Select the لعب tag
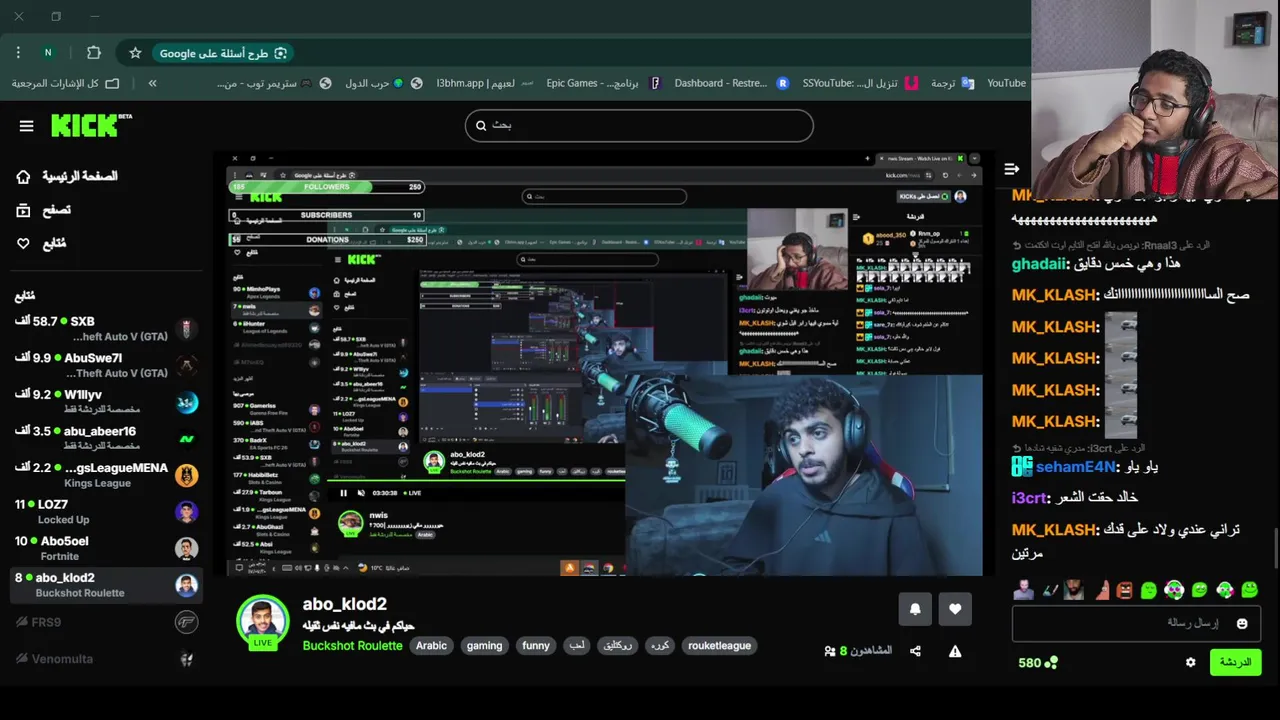Image resolution: width=1280 pixels, height=720 pixels. click(578, 646)
